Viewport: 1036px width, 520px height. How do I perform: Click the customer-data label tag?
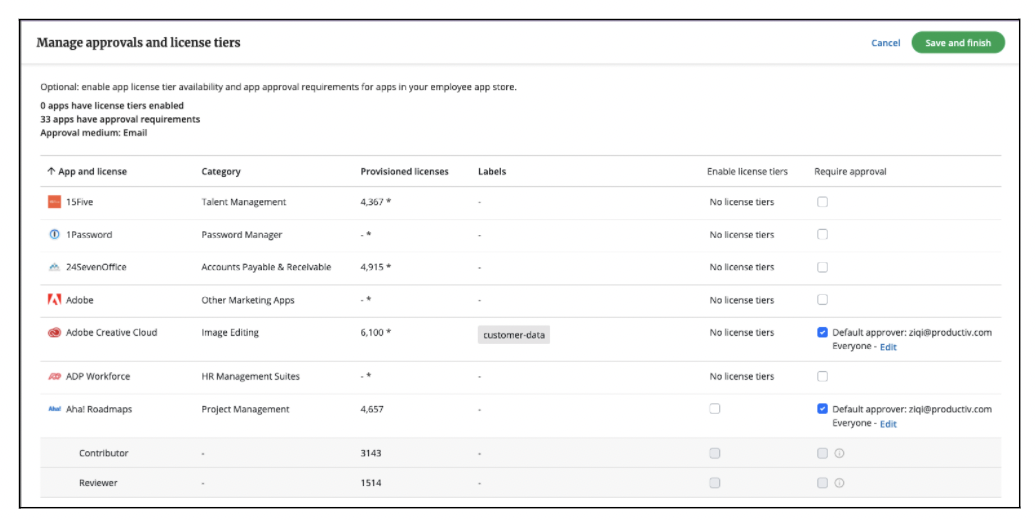point(514,335)
